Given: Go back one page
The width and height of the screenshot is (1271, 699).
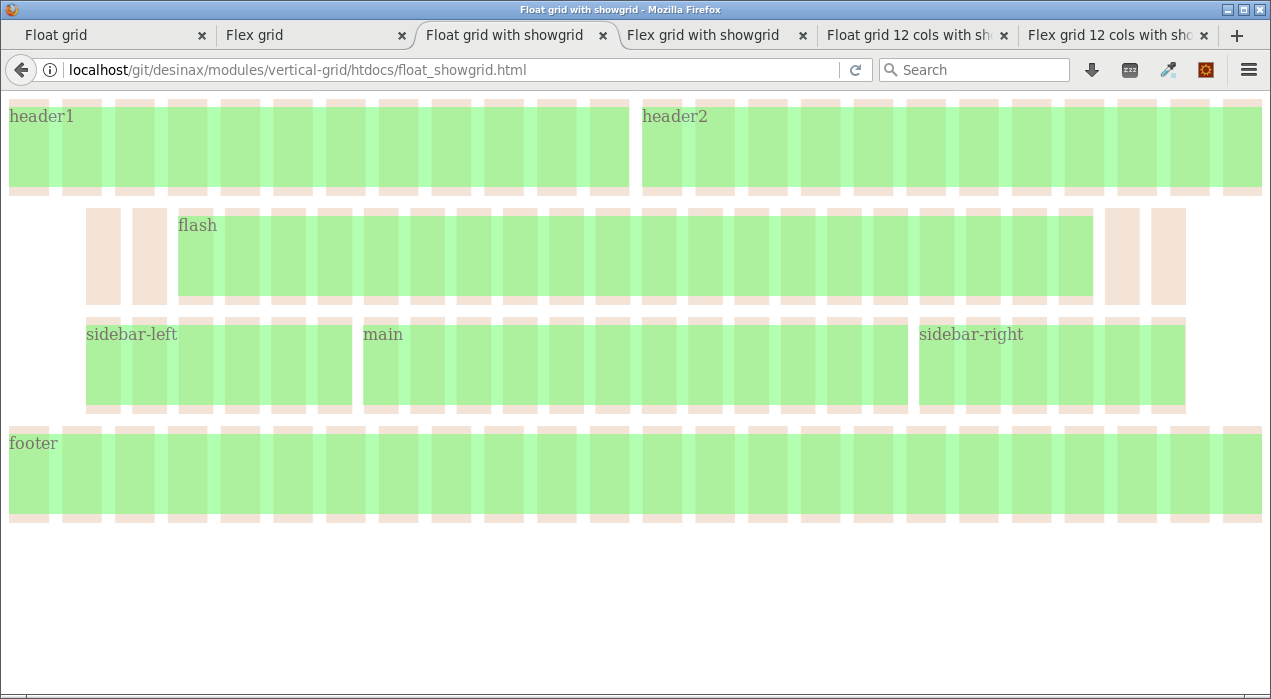Looking at the screenshot, I should [x=21, y=70].
